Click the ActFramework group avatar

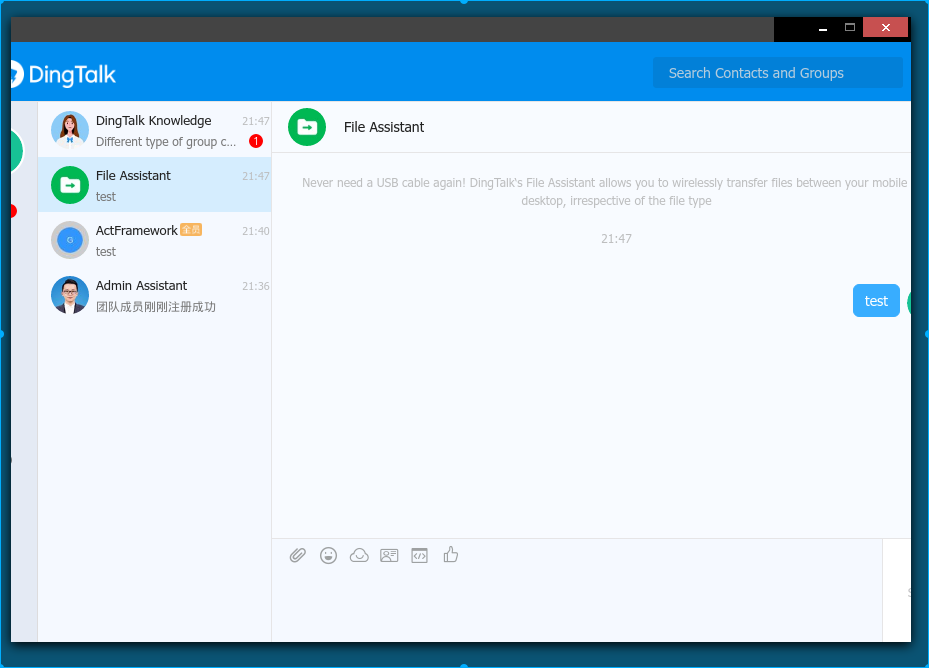click(70, 240)
